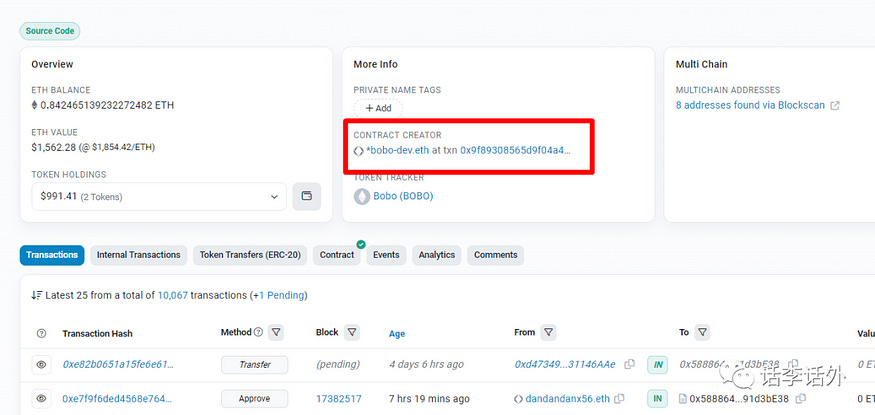Viewport: 875px width, 415px height.
Task: Preview transaction 0xe82b0651a15fe6e61
Action: (41, 365)
